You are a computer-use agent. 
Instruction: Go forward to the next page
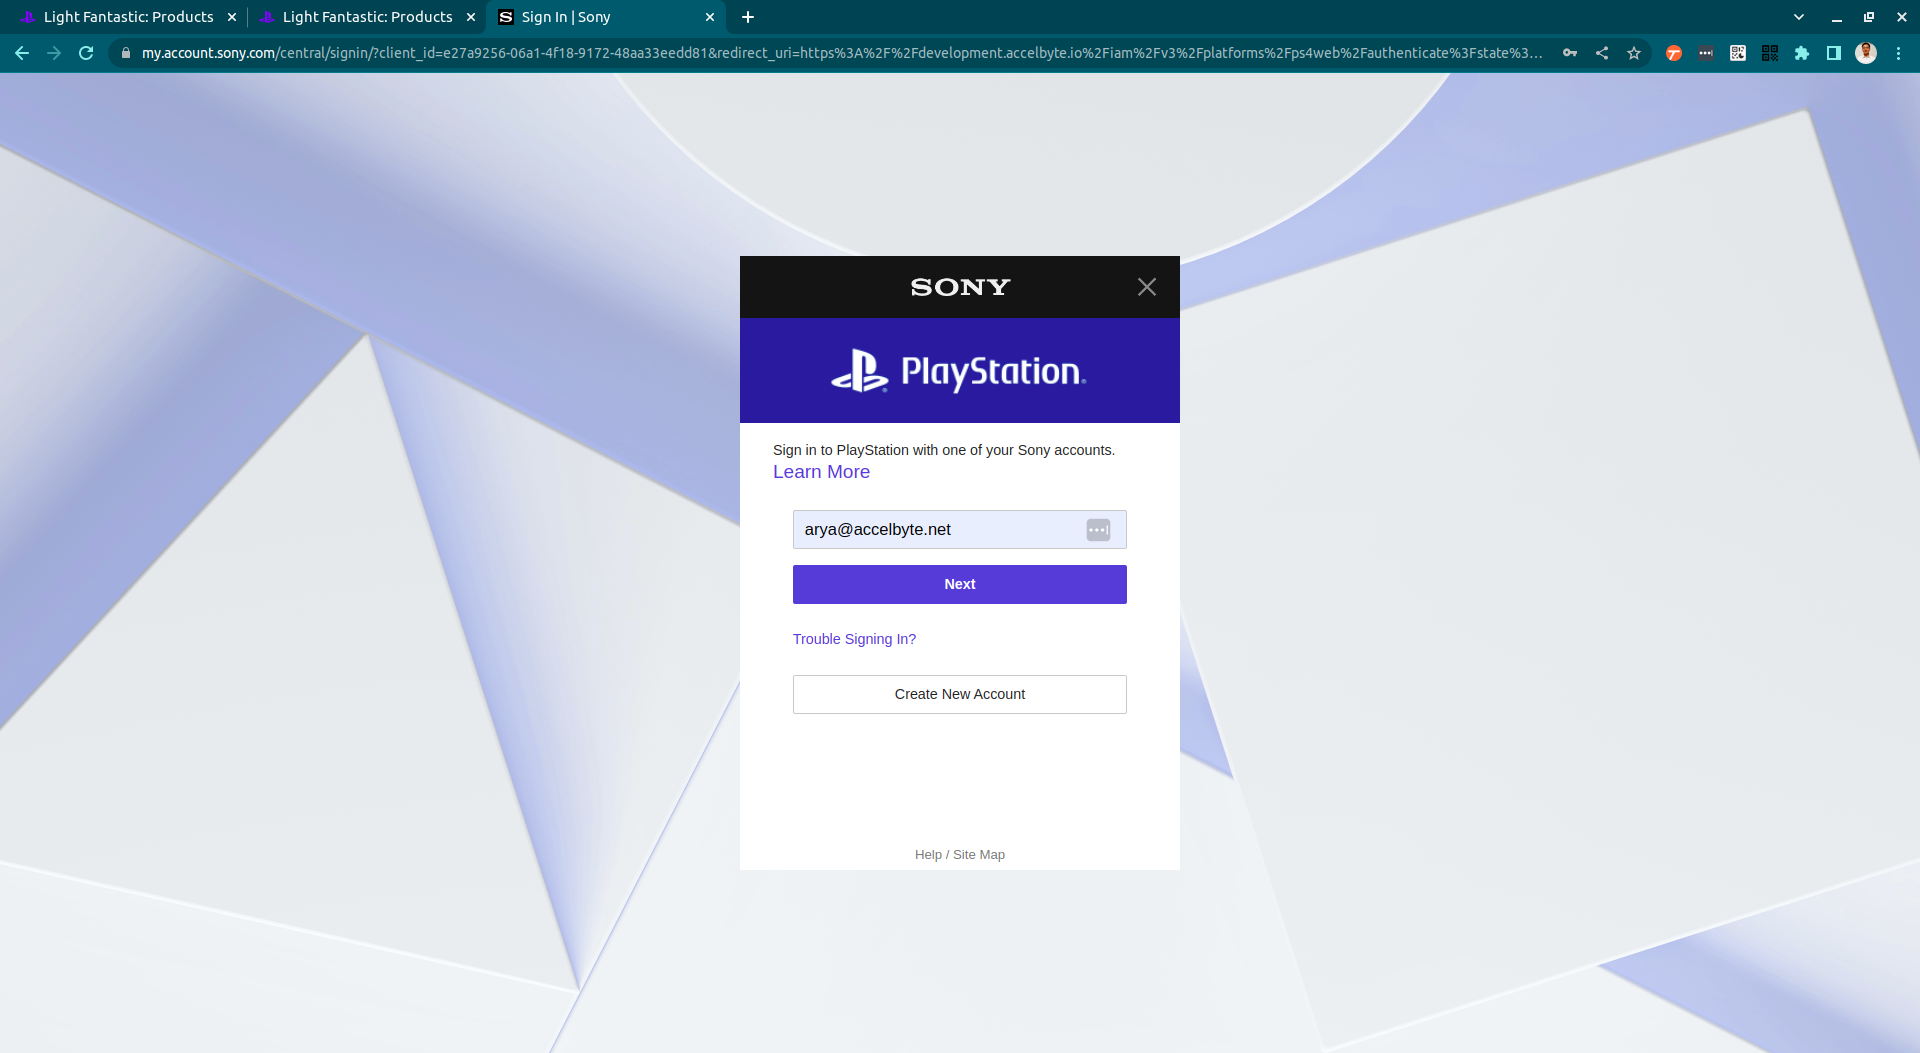[x=54, y=53]
